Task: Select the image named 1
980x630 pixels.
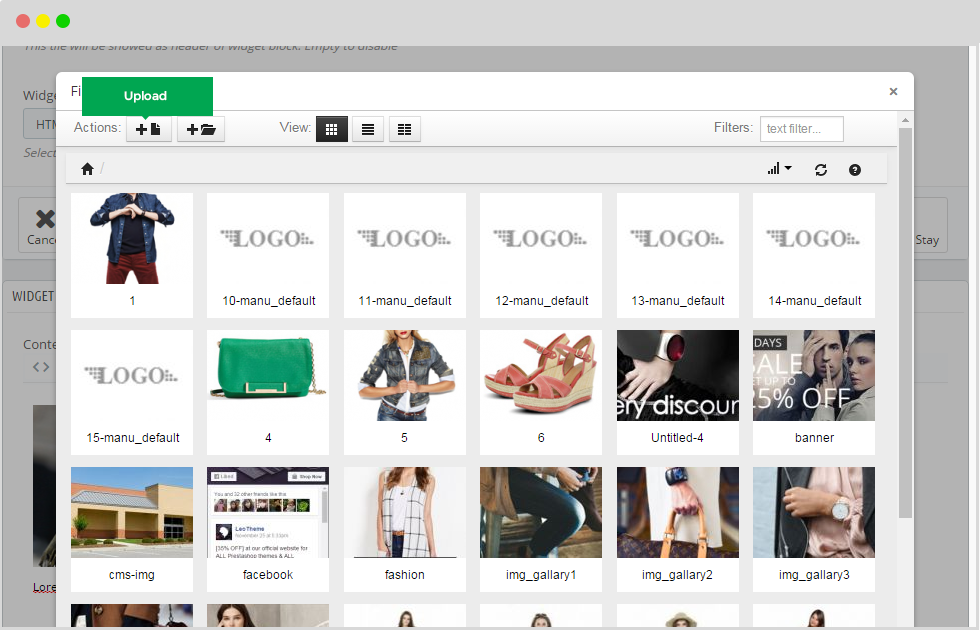Action: pos(132,238)
